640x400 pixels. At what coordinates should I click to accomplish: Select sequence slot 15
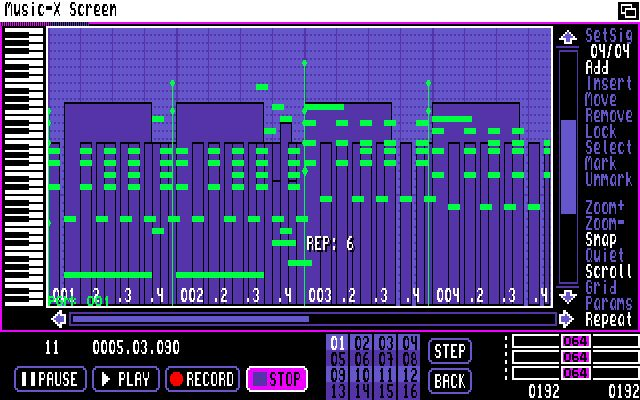pos(386,391)
